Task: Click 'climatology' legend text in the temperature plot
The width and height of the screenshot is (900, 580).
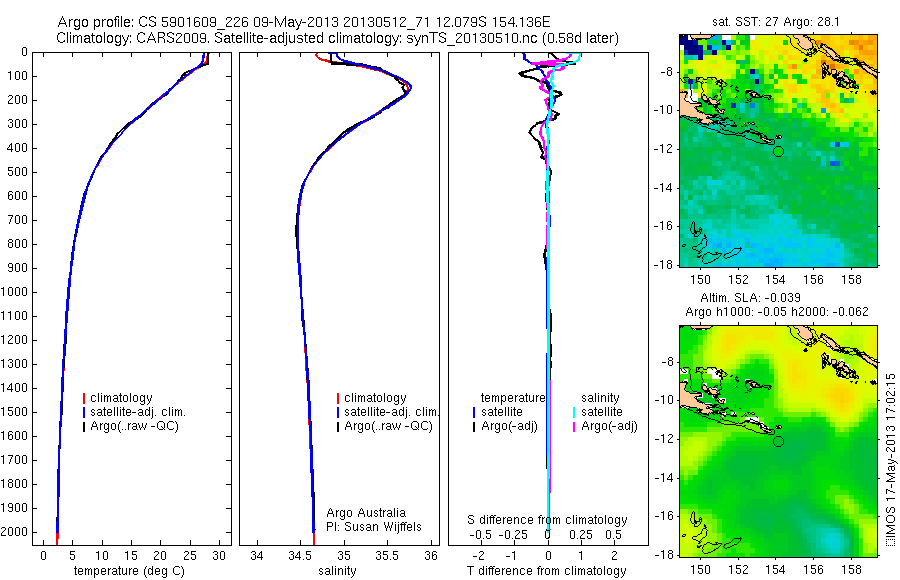Action: click(x=121, y=398)
